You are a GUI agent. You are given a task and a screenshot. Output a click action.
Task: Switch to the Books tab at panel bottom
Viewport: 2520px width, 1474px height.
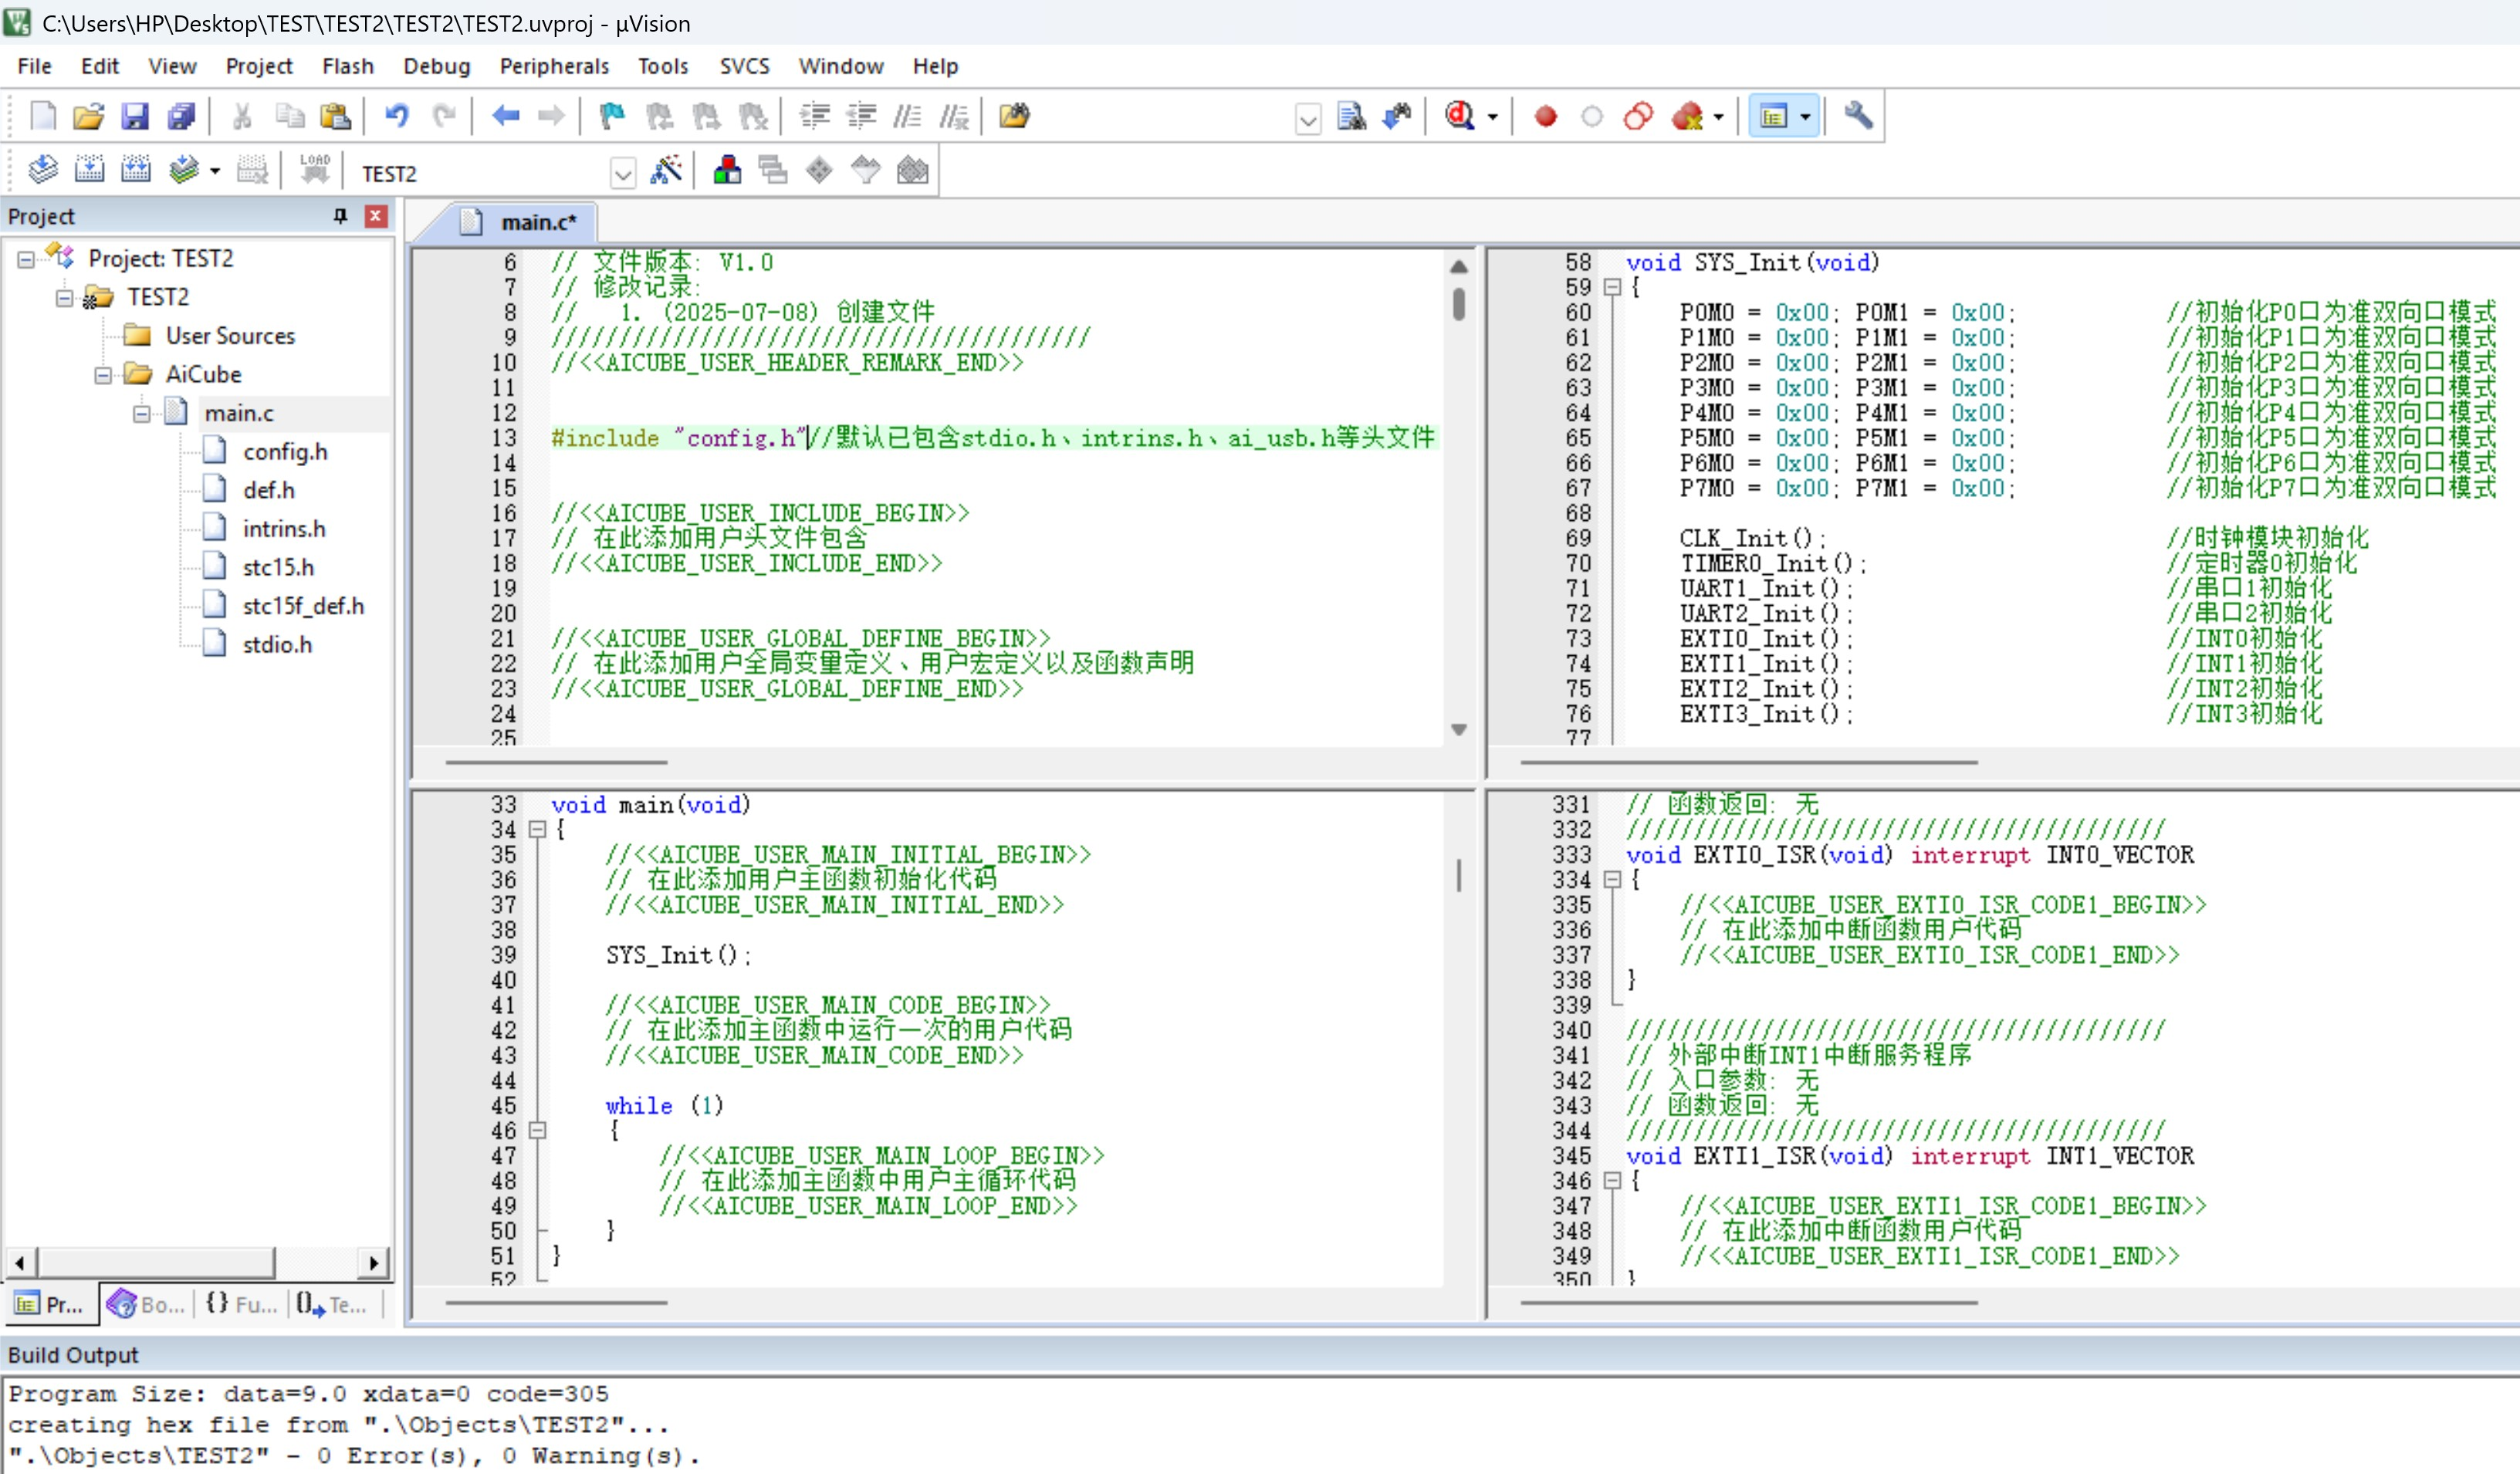point(147,1304)
